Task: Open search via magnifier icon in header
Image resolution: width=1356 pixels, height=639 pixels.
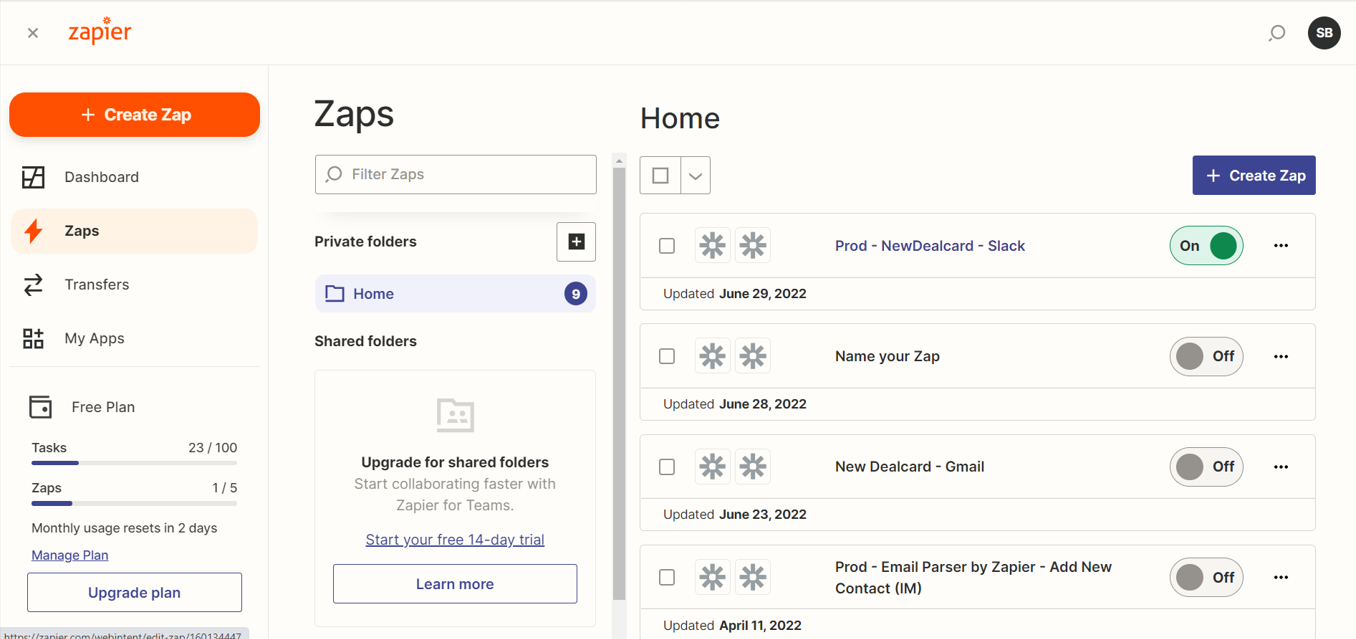Action: pos(1277,33)
